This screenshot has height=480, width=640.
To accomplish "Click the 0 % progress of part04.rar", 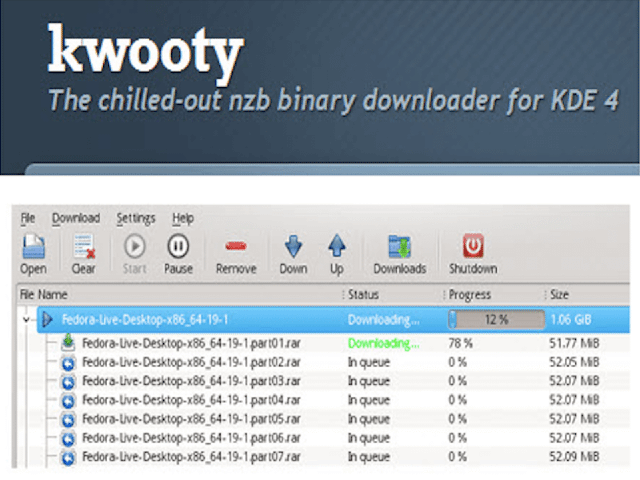I will 457,400.
